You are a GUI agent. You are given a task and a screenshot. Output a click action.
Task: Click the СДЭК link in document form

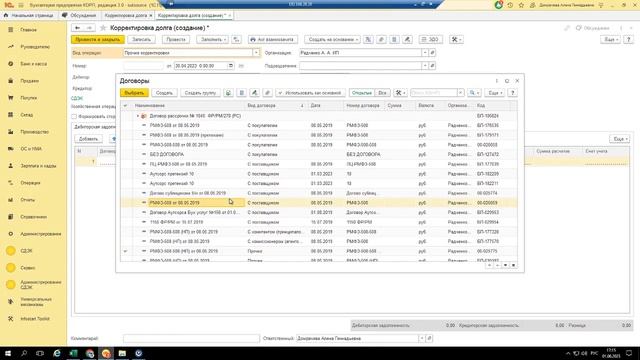76,98
